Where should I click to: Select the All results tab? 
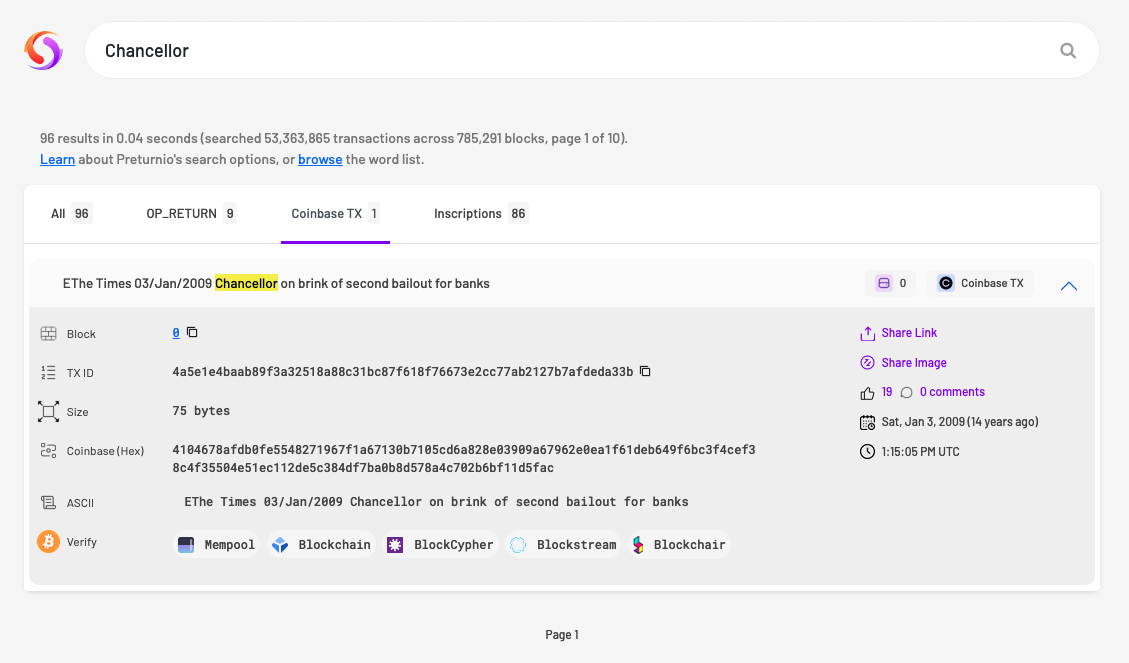coord(70,214)
